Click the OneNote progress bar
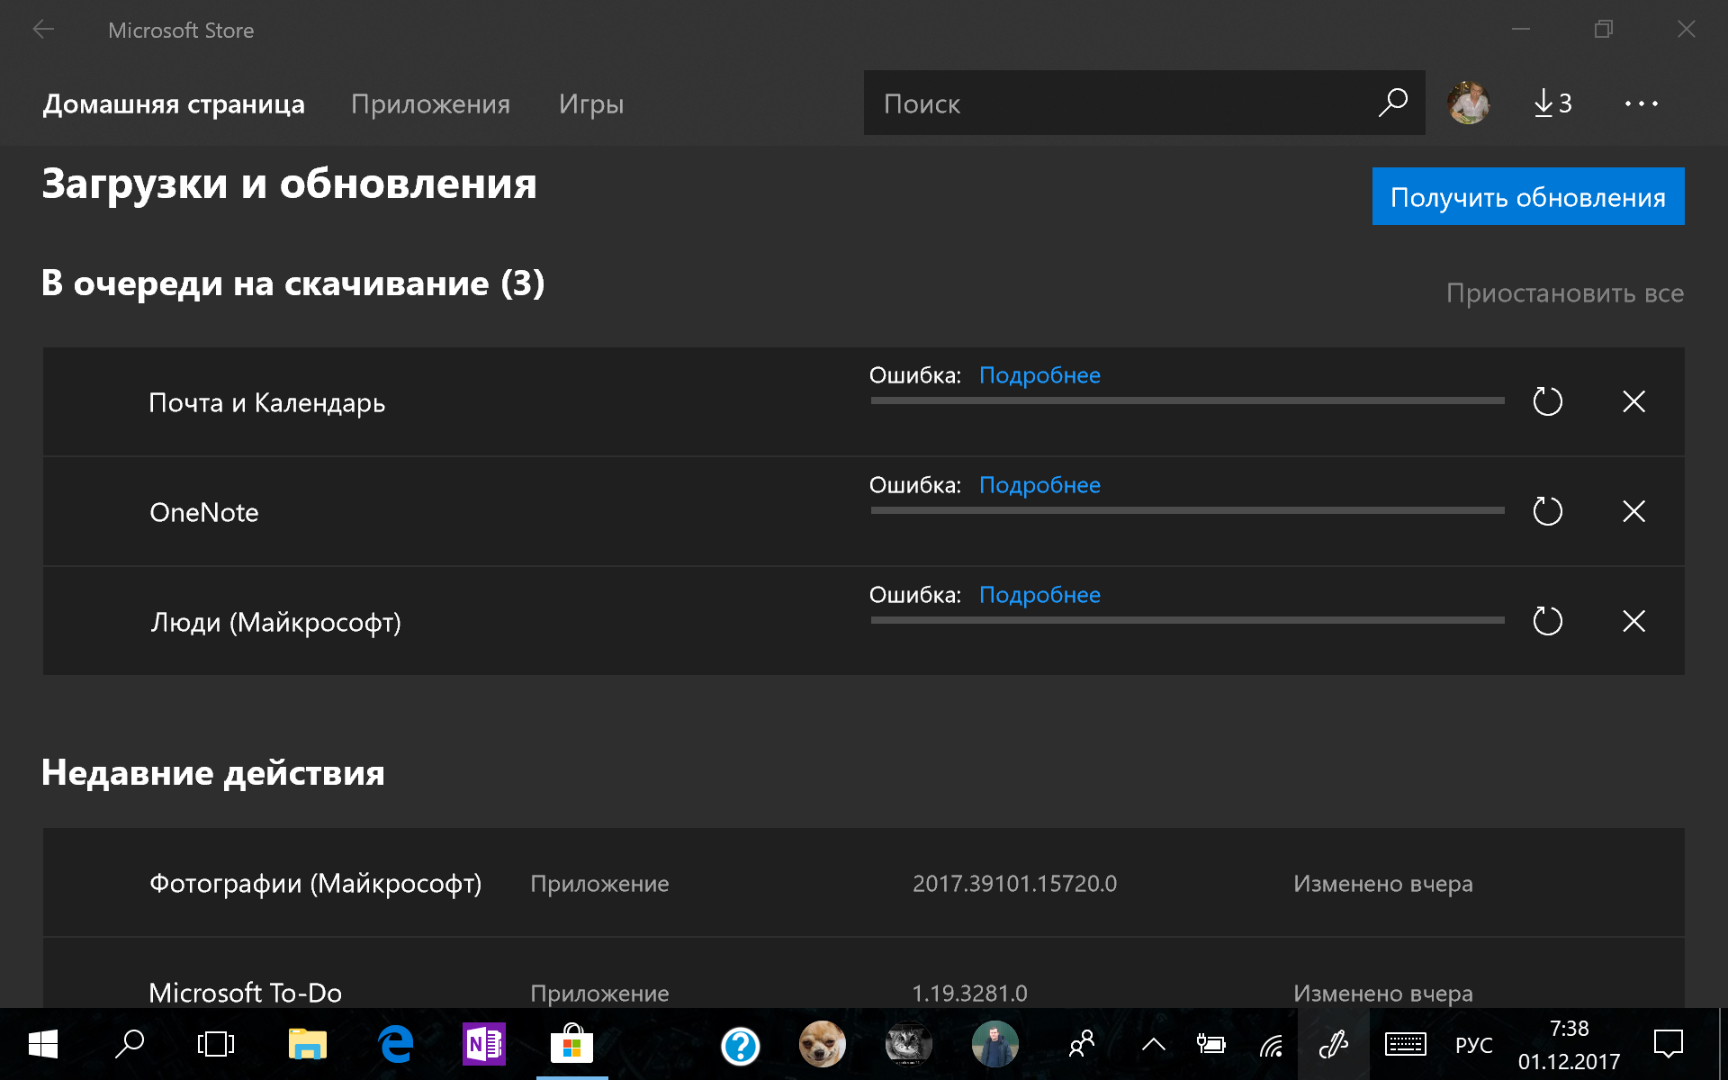Image resolution: width=1728 pixels, height=1080 pixels. tap(1187, 511)
